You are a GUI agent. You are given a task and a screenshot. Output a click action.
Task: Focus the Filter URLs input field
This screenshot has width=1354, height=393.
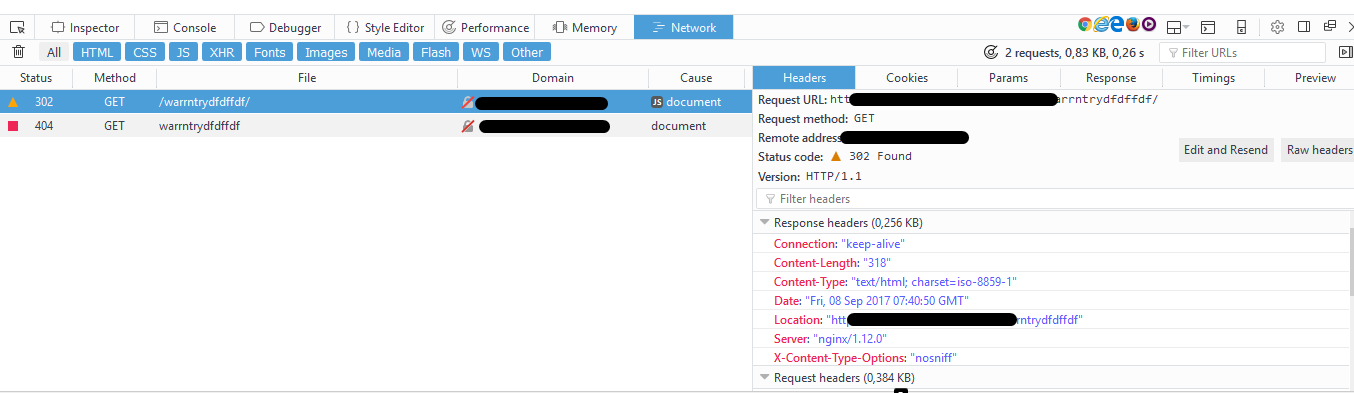pyautogui.click(x=1243, y=52)
